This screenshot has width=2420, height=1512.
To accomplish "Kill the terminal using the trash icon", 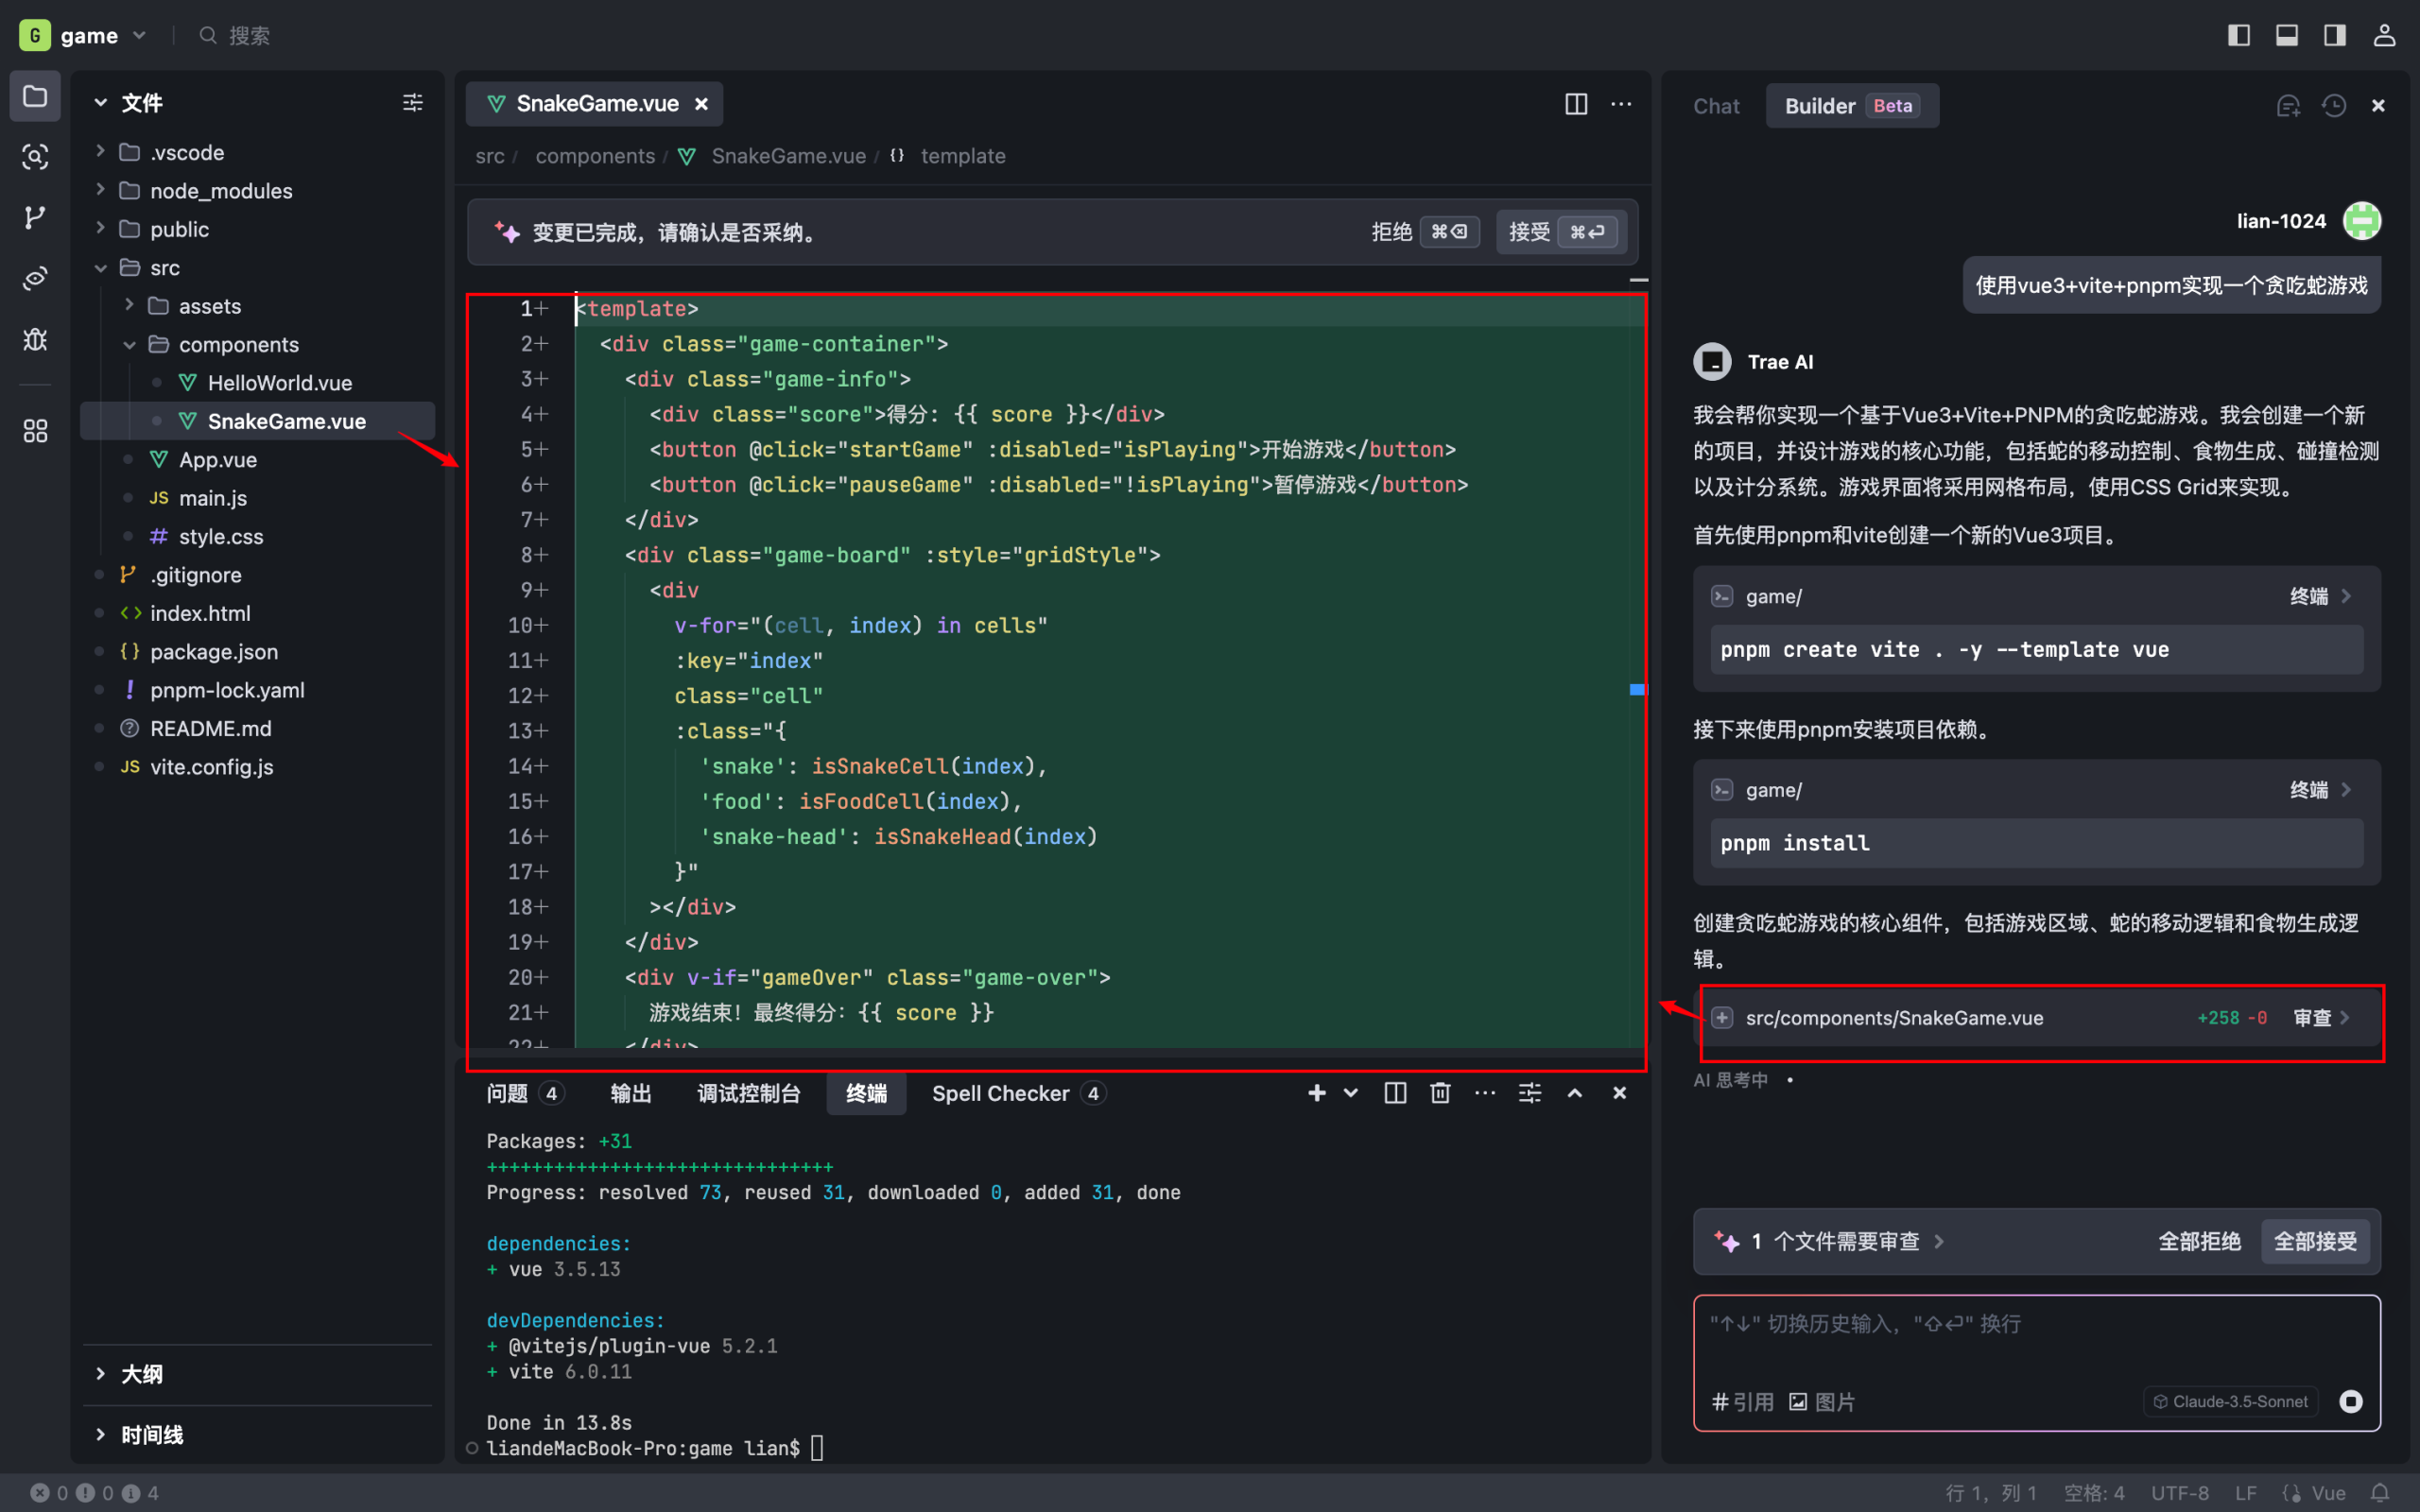I will [x=1439, y=1093].
